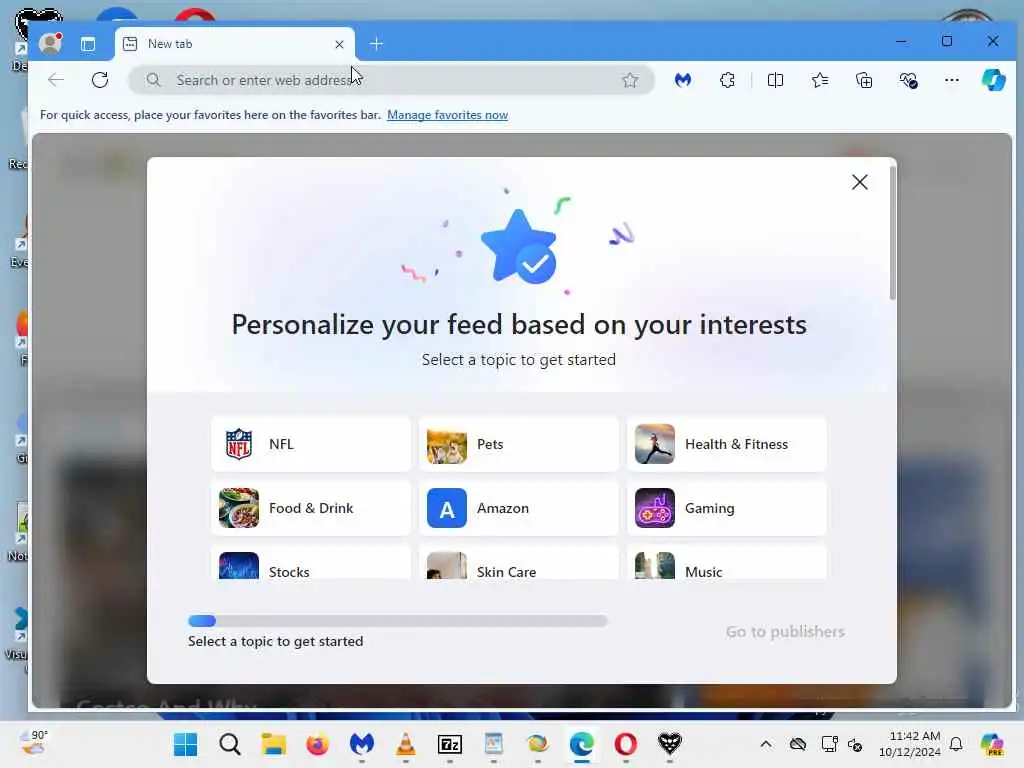
Task: Click the topic selection progress bar
Action: [398, 621]
